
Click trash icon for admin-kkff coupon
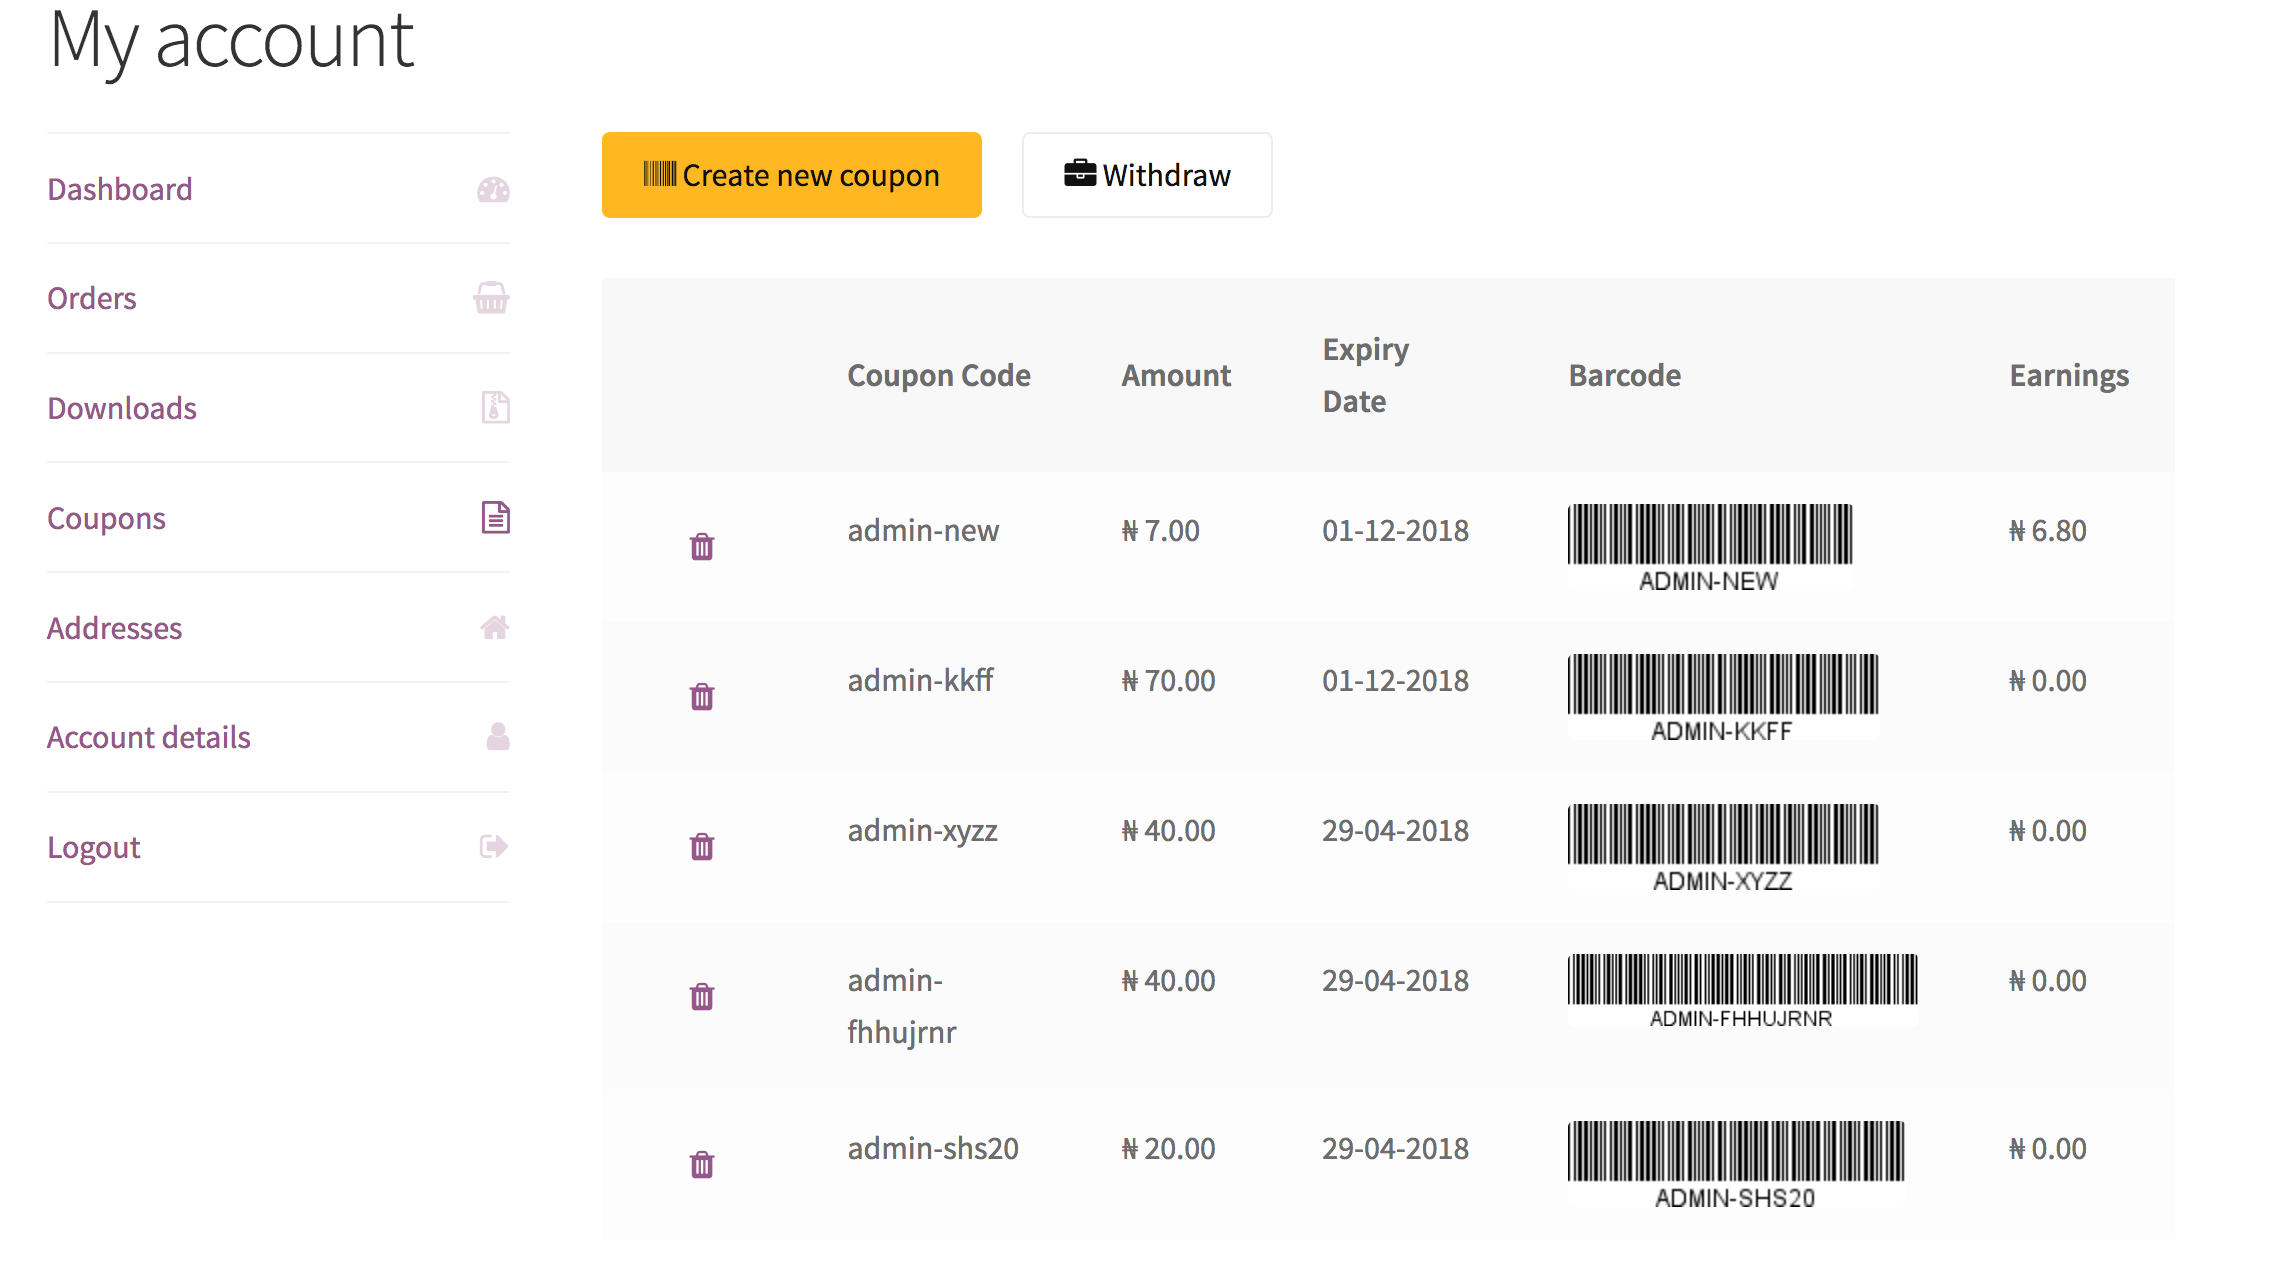[x=702, y=696]
